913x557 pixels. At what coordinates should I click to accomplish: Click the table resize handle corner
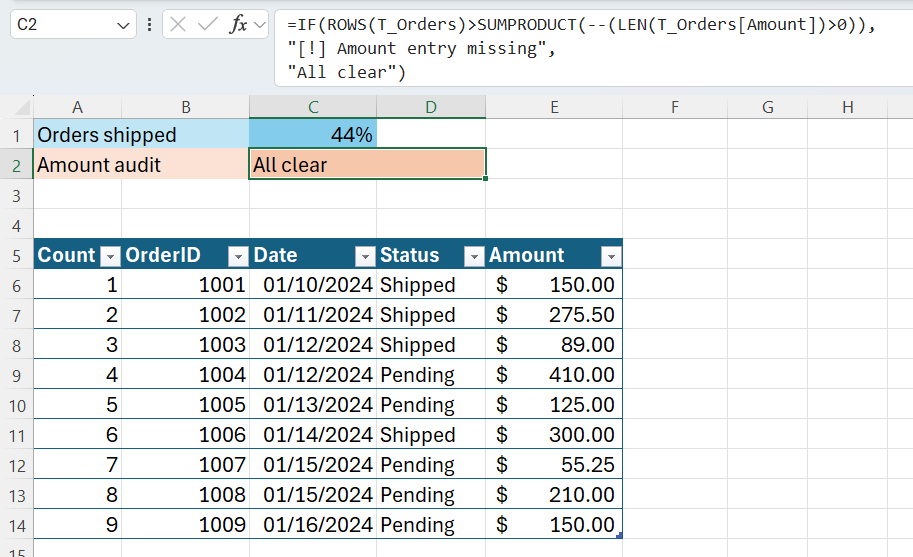pos(620,535)
